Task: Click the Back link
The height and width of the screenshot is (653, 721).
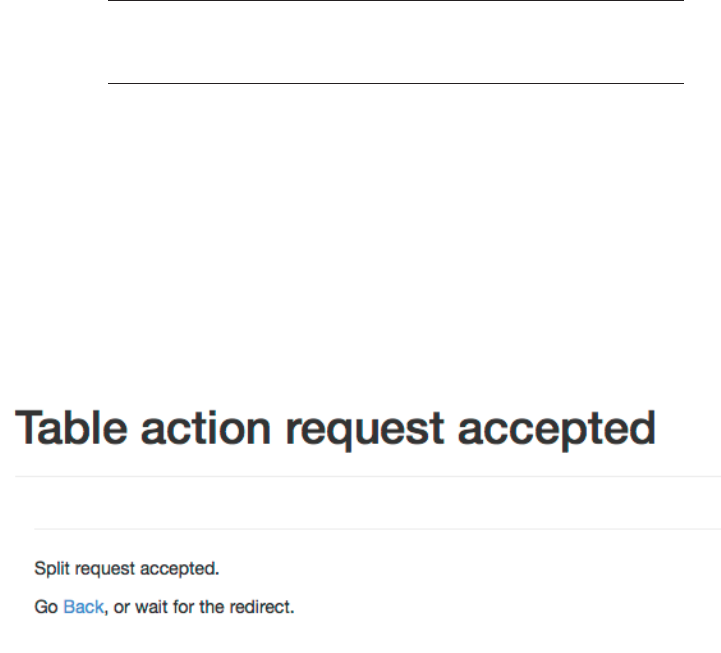Action: [84, 607]
